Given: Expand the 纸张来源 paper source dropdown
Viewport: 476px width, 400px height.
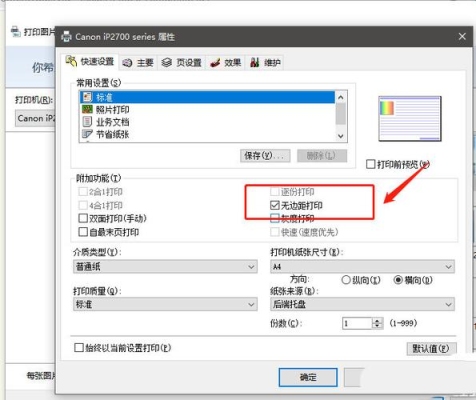Looking at the screenshot, I should 362,304.
